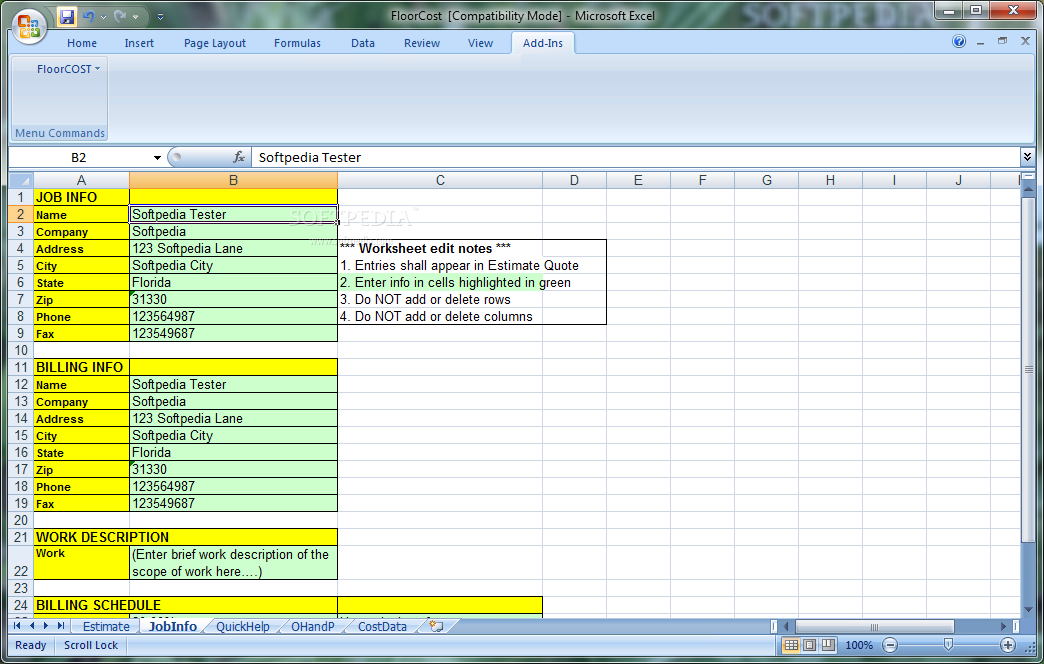
Task: Select cell with Company value Softpedia in row 3
Action: point(234,232)
